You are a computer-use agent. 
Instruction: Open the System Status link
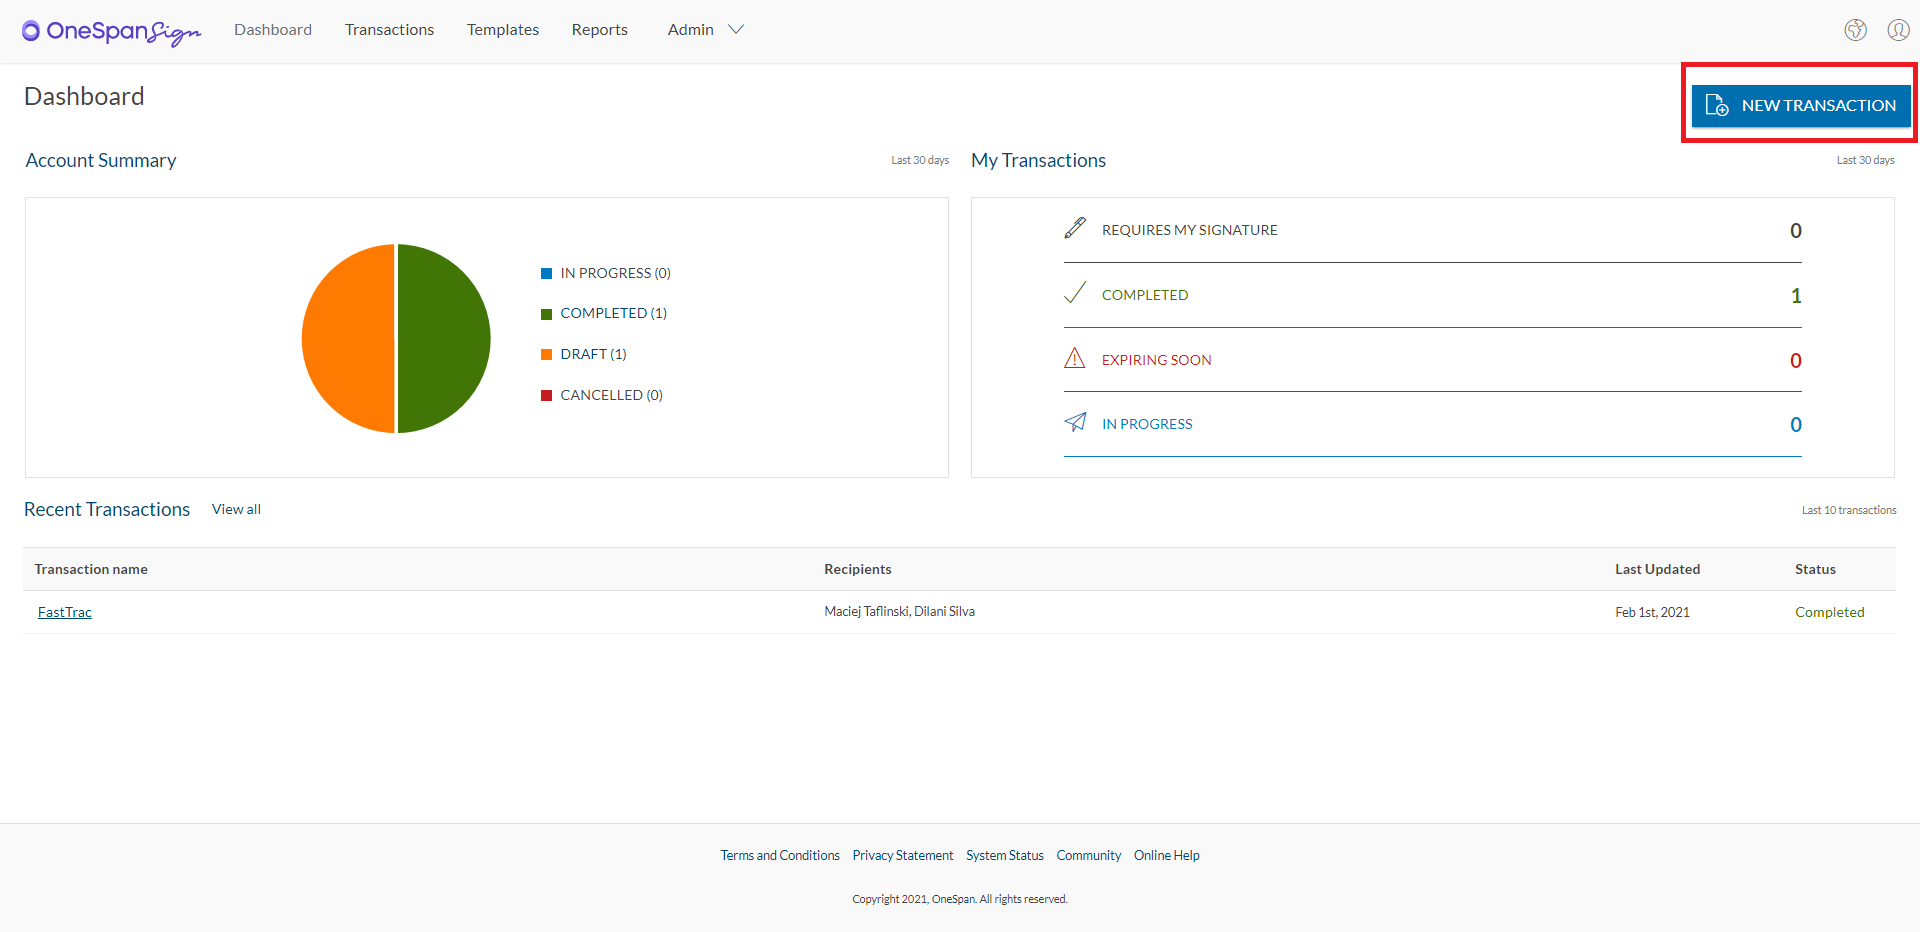pyautogui.click(x=1005, y=855)
